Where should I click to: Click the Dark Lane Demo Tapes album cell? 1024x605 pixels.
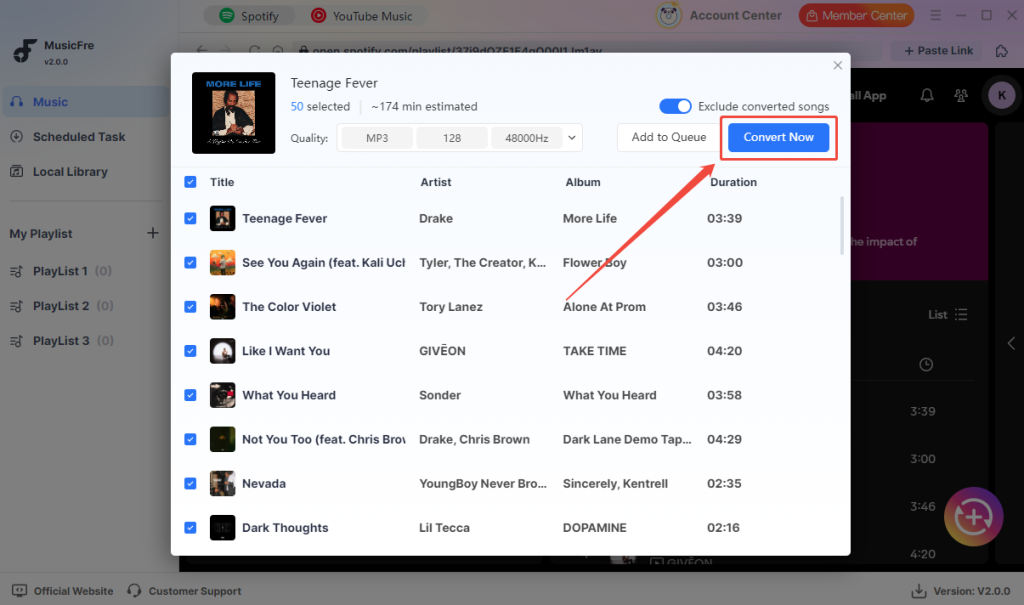[627, 440]
